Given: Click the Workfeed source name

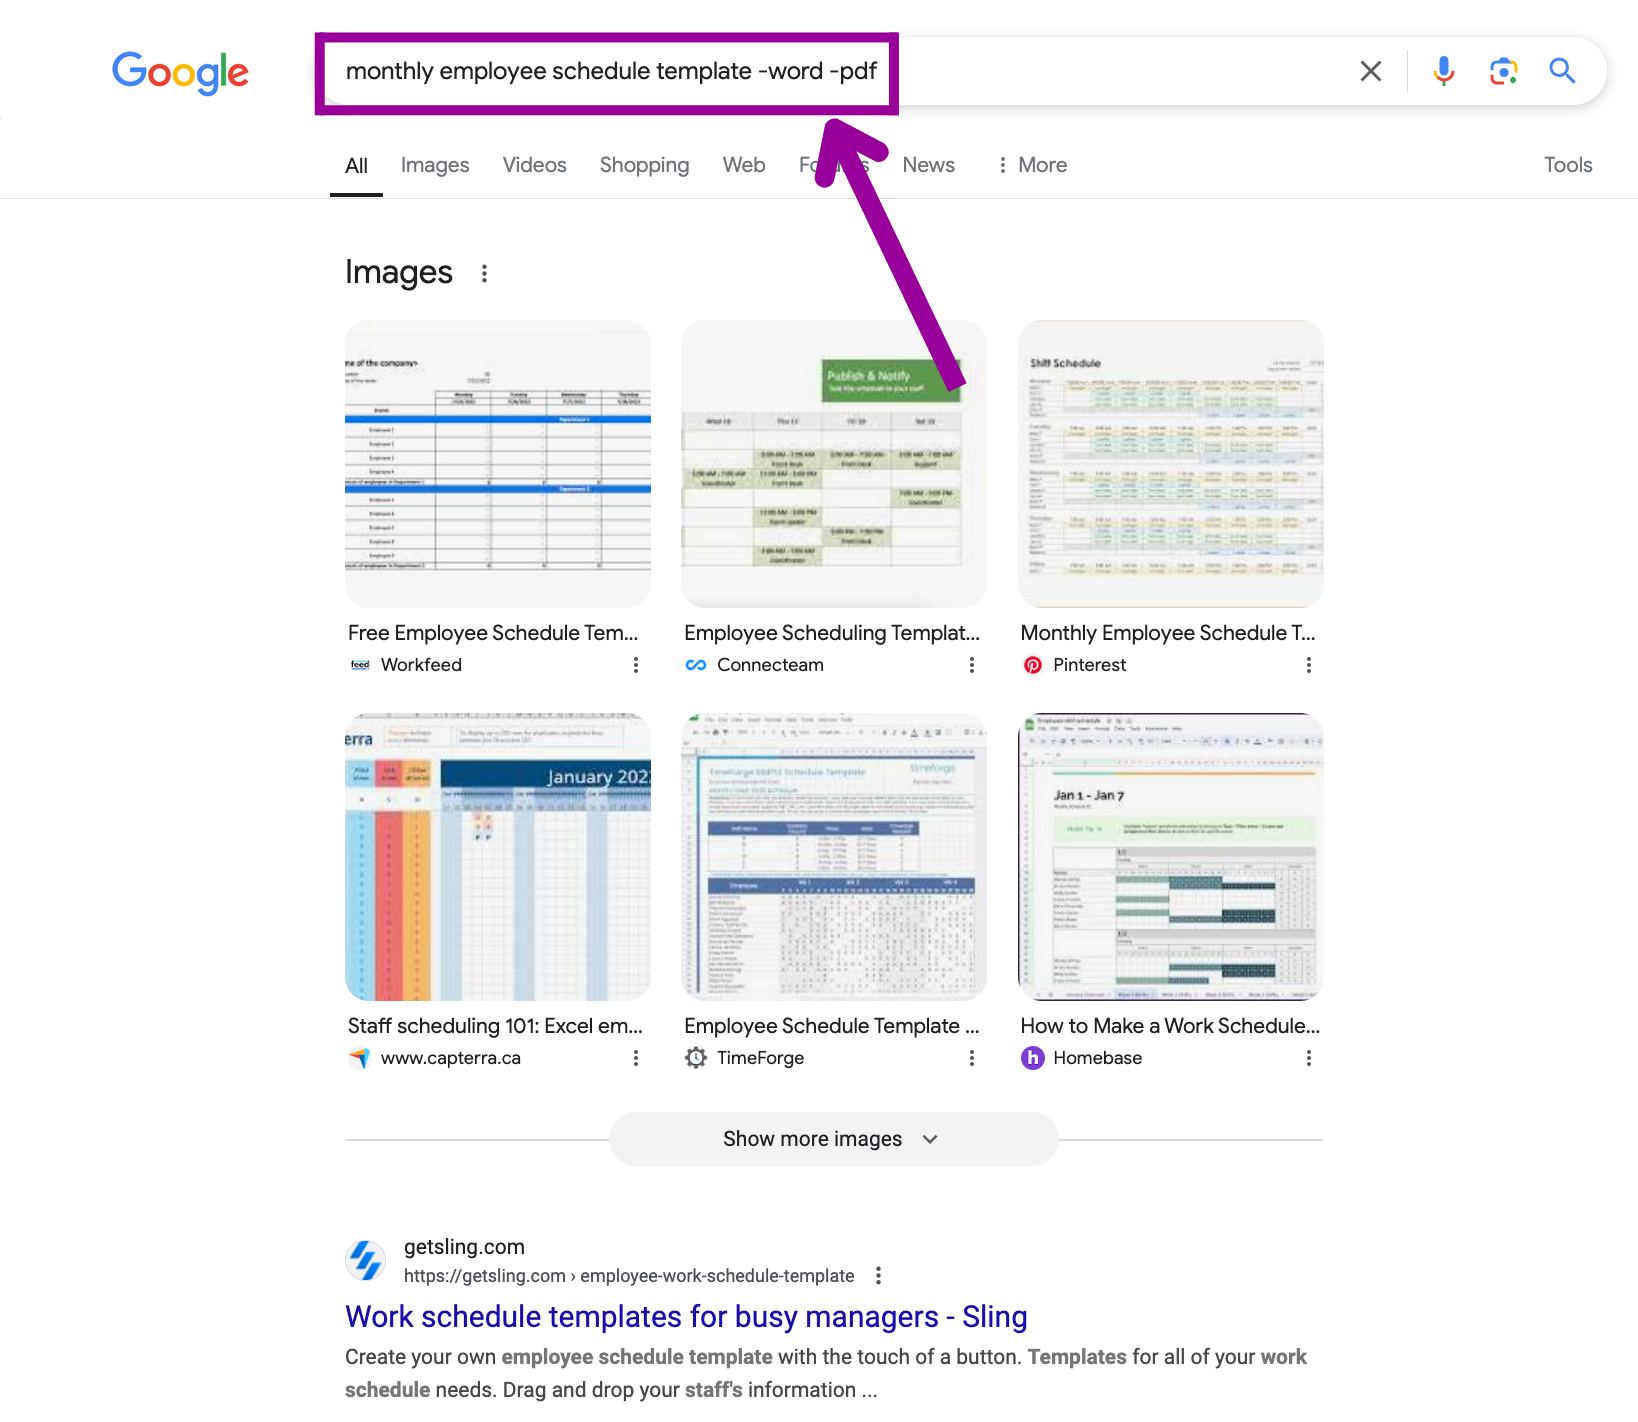Looking at the screenshot, I should click(x=421, y=665).
